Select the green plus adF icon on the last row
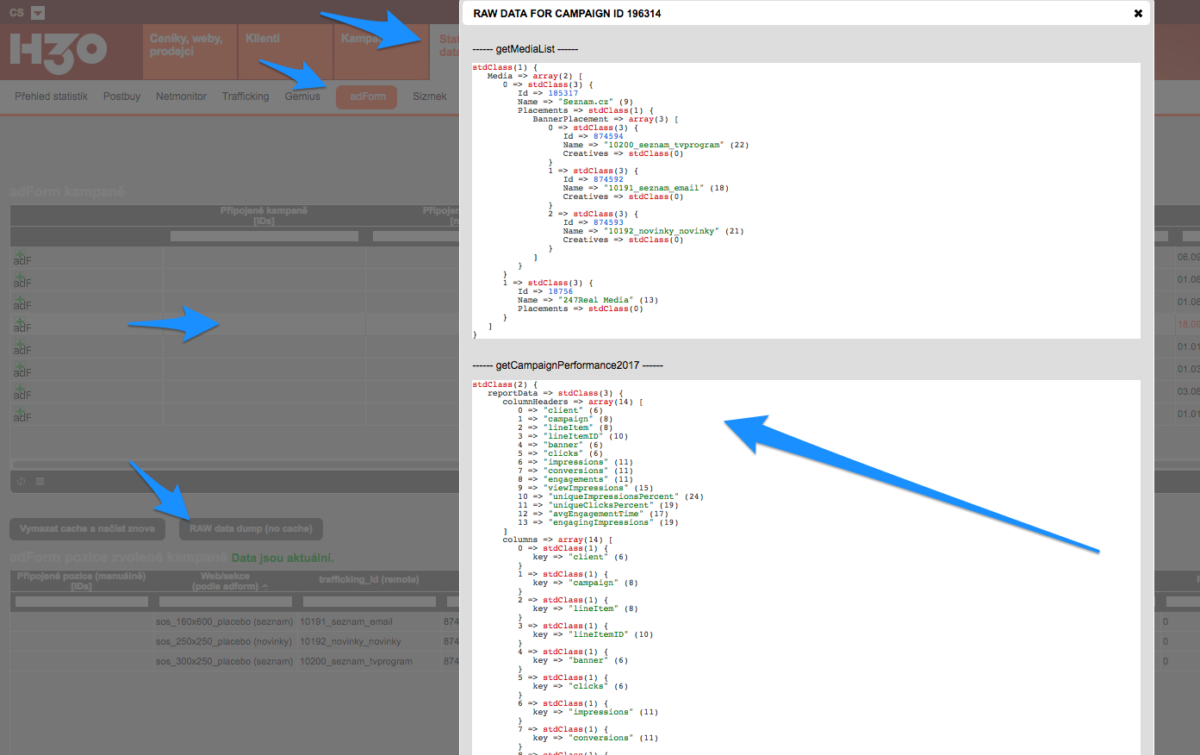The height and width of the screenshot is (755, 1200). [x=22, y=416]
